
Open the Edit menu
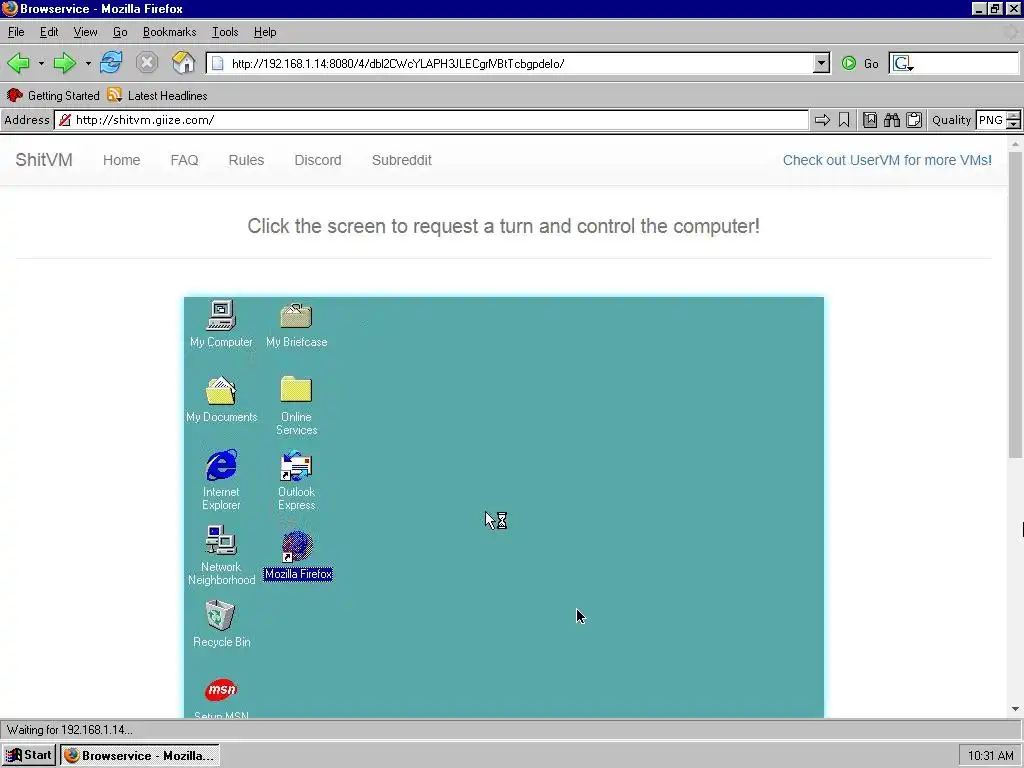pyautogui.click(x=49, y=32)
